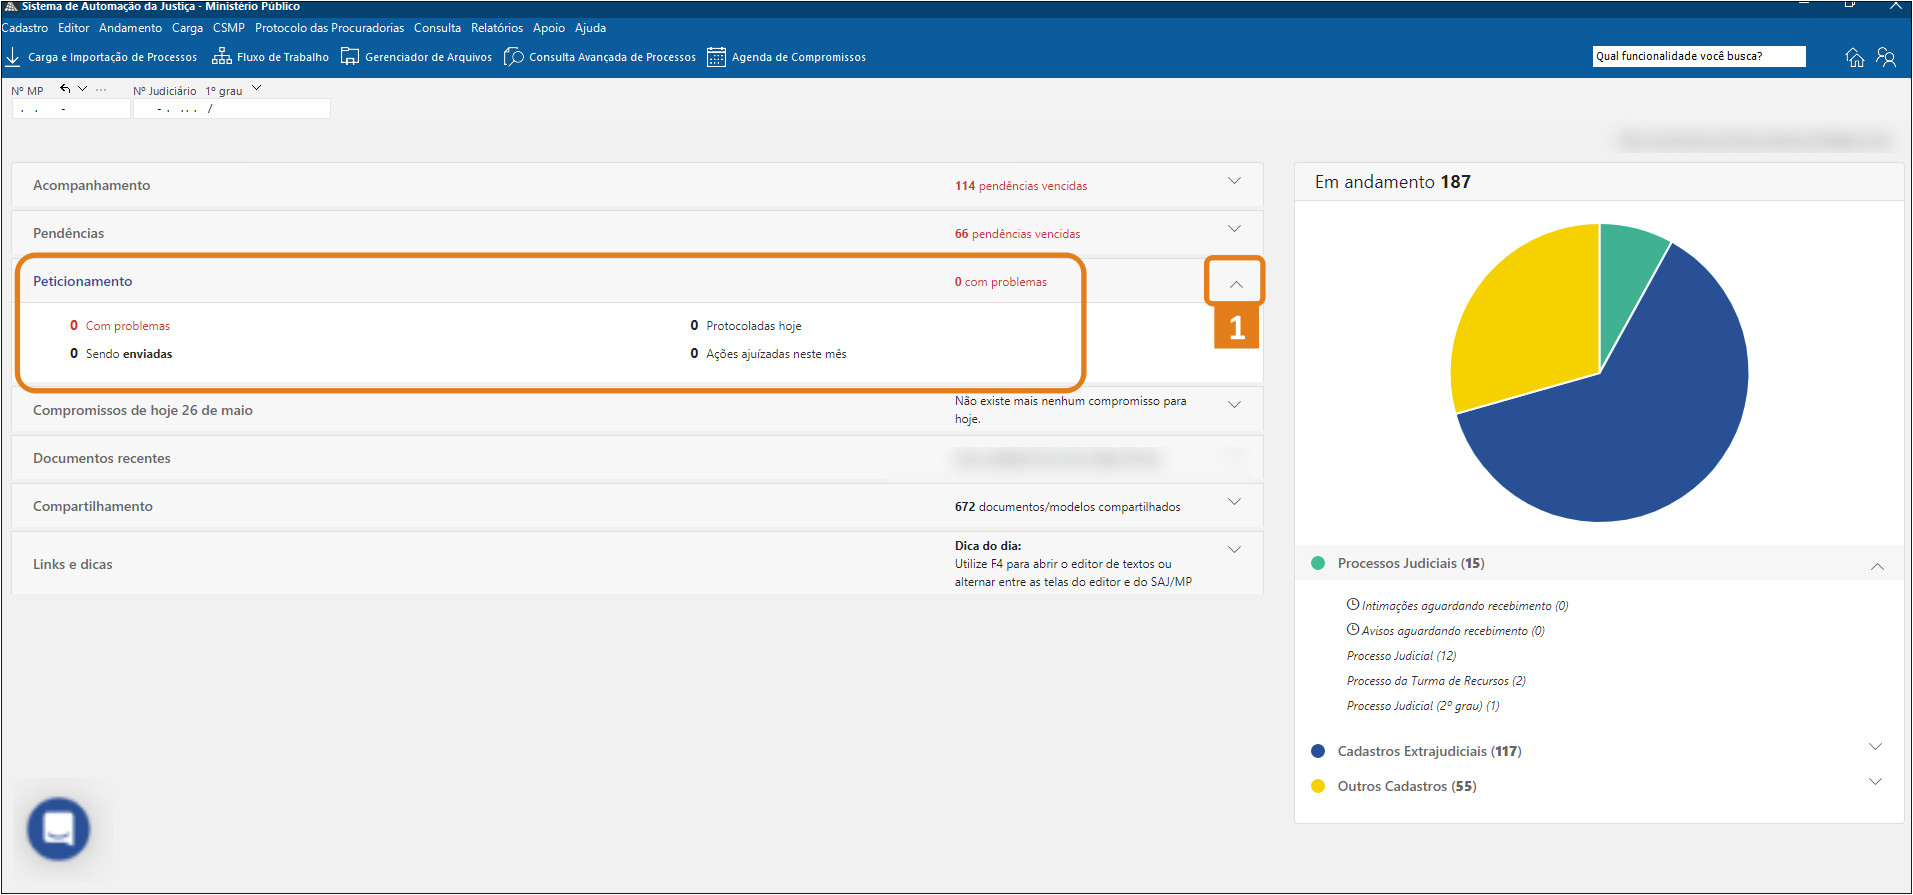Click the ellipsis options next to Nº MP
The width and height of the screenshot is (1913, 895).
101,90
